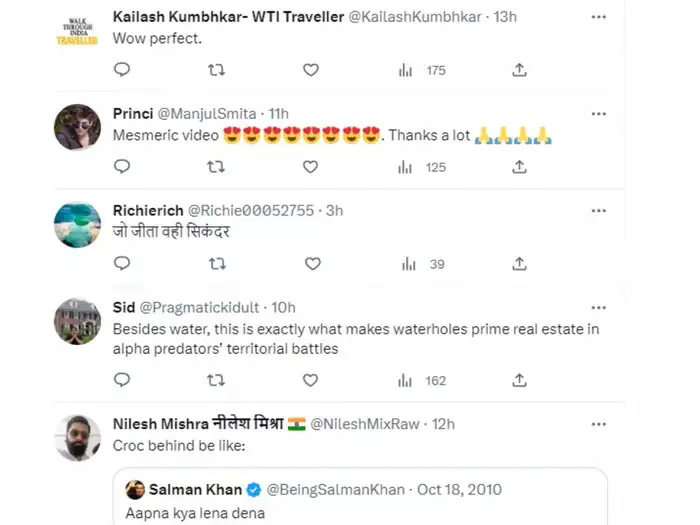
Task: Open more options menu on Nilesh Mishra's tweet
Action: coord(598,423)
